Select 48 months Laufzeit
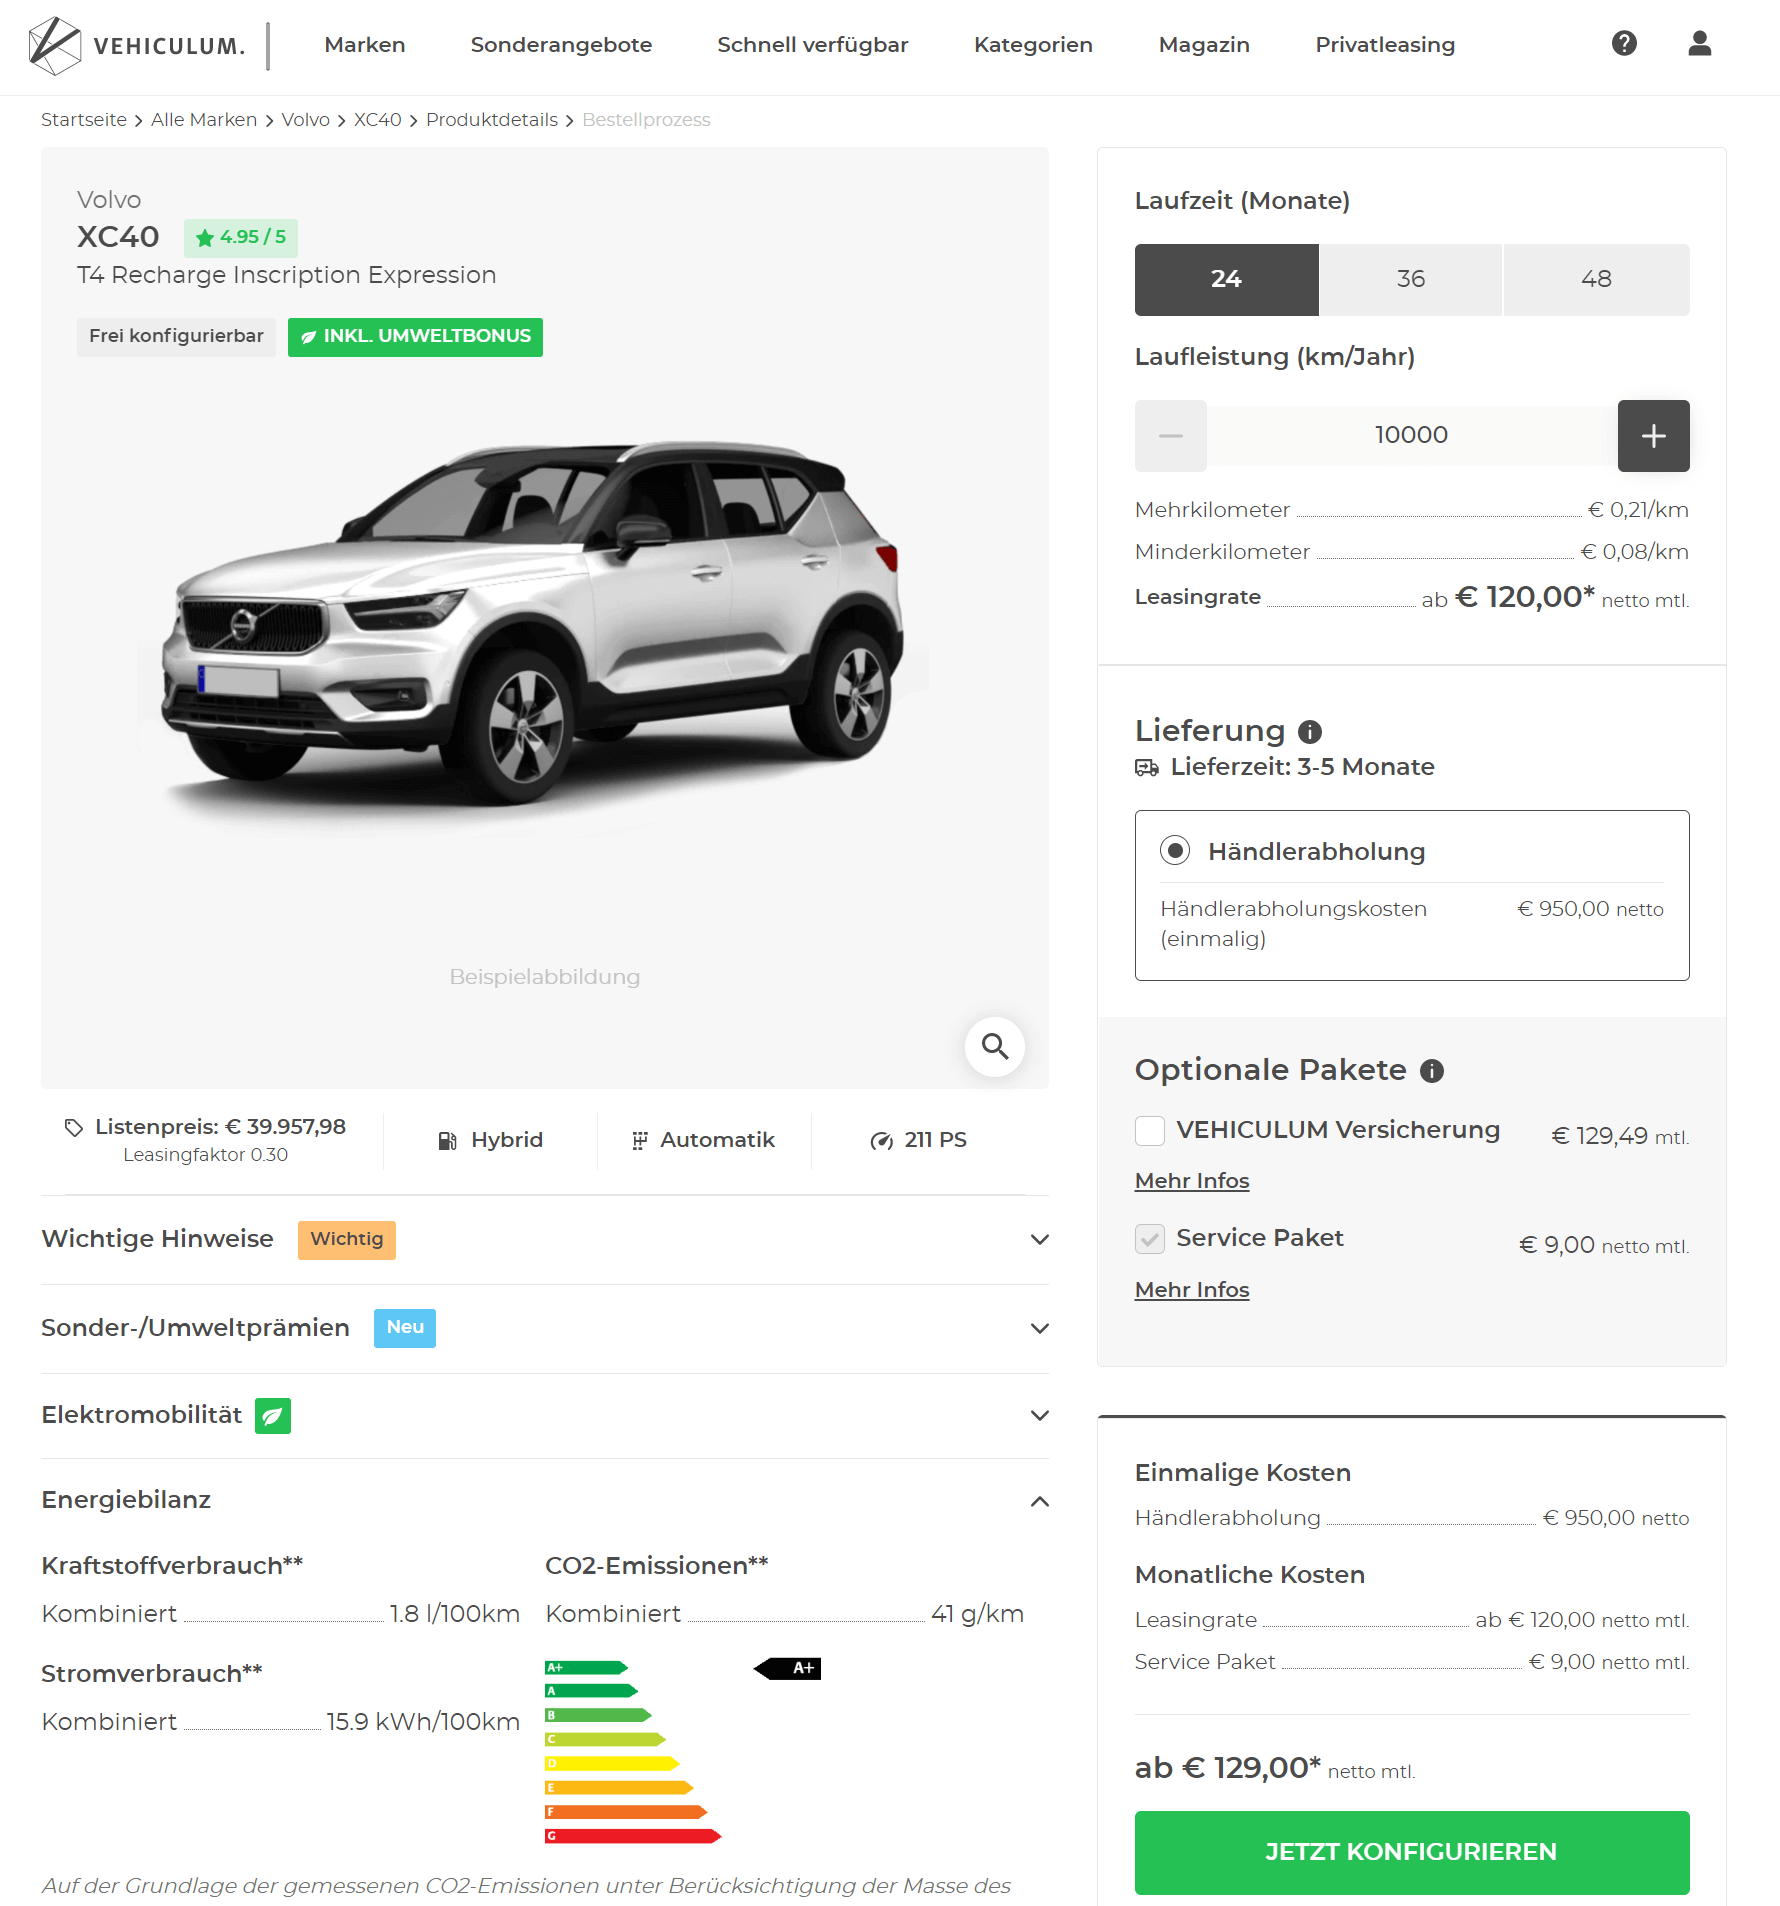Image resolution: width=1780 pixels, height=1906 pixels. [1597, 280]
